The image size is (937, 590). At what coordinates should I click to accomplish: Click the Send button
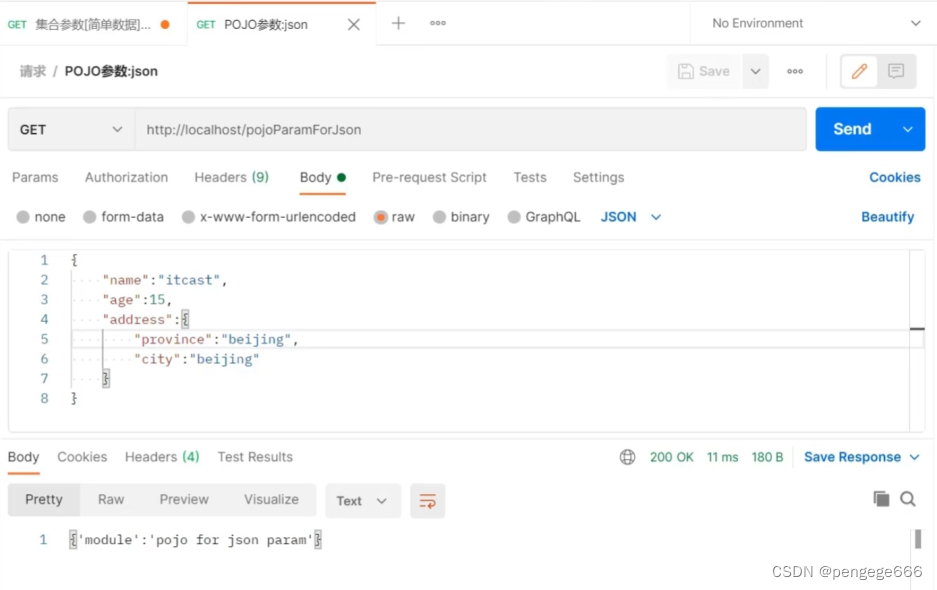(x=852, y=129)
